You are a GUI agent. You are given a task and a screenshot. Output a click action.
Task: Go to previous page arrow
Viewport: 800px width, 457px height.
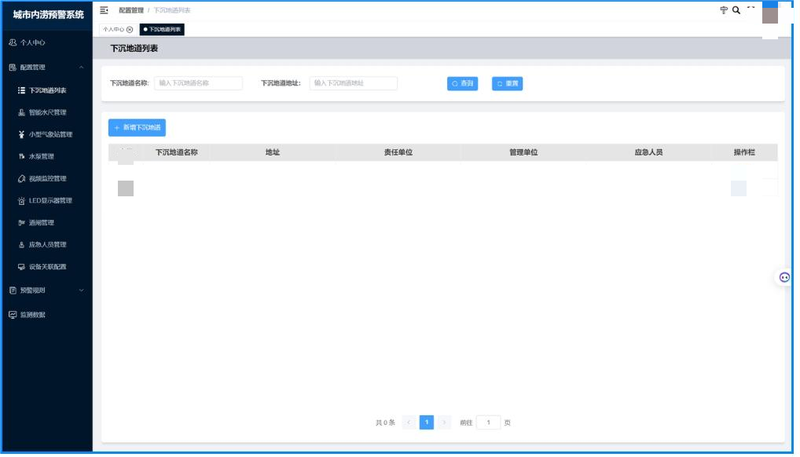click(409, 422)
